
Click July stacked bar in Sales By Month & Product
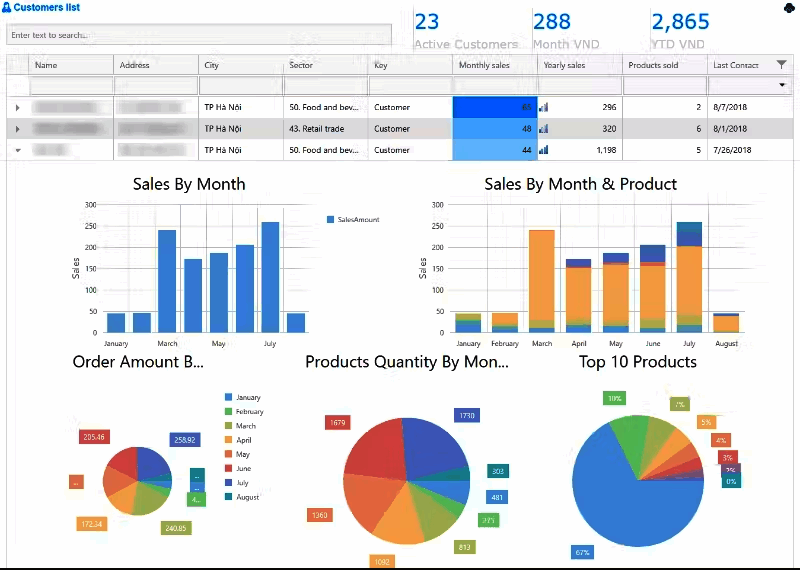pyautogui.click(x=689, y=278)
